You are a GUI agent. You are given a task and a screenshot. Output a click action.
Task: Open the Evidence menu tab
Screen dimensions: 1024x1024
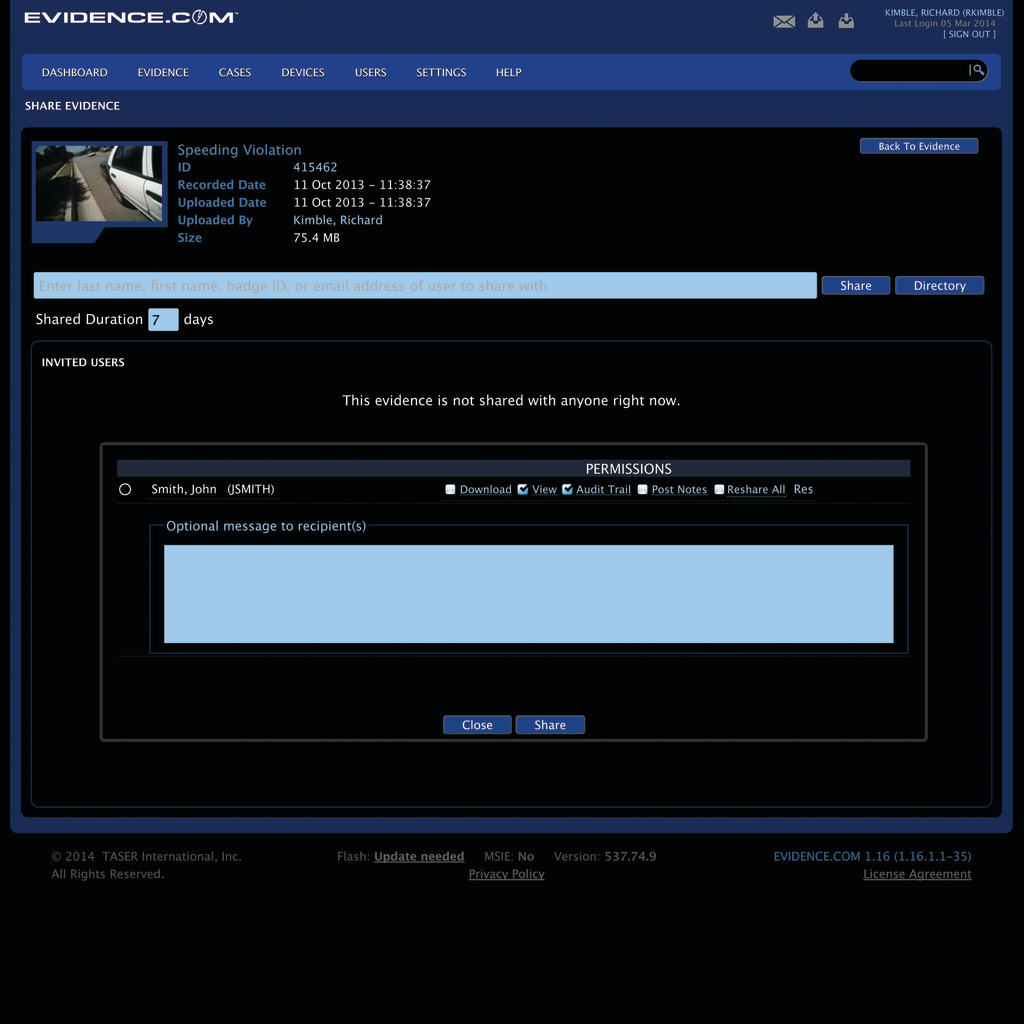(x=163, y=73)
